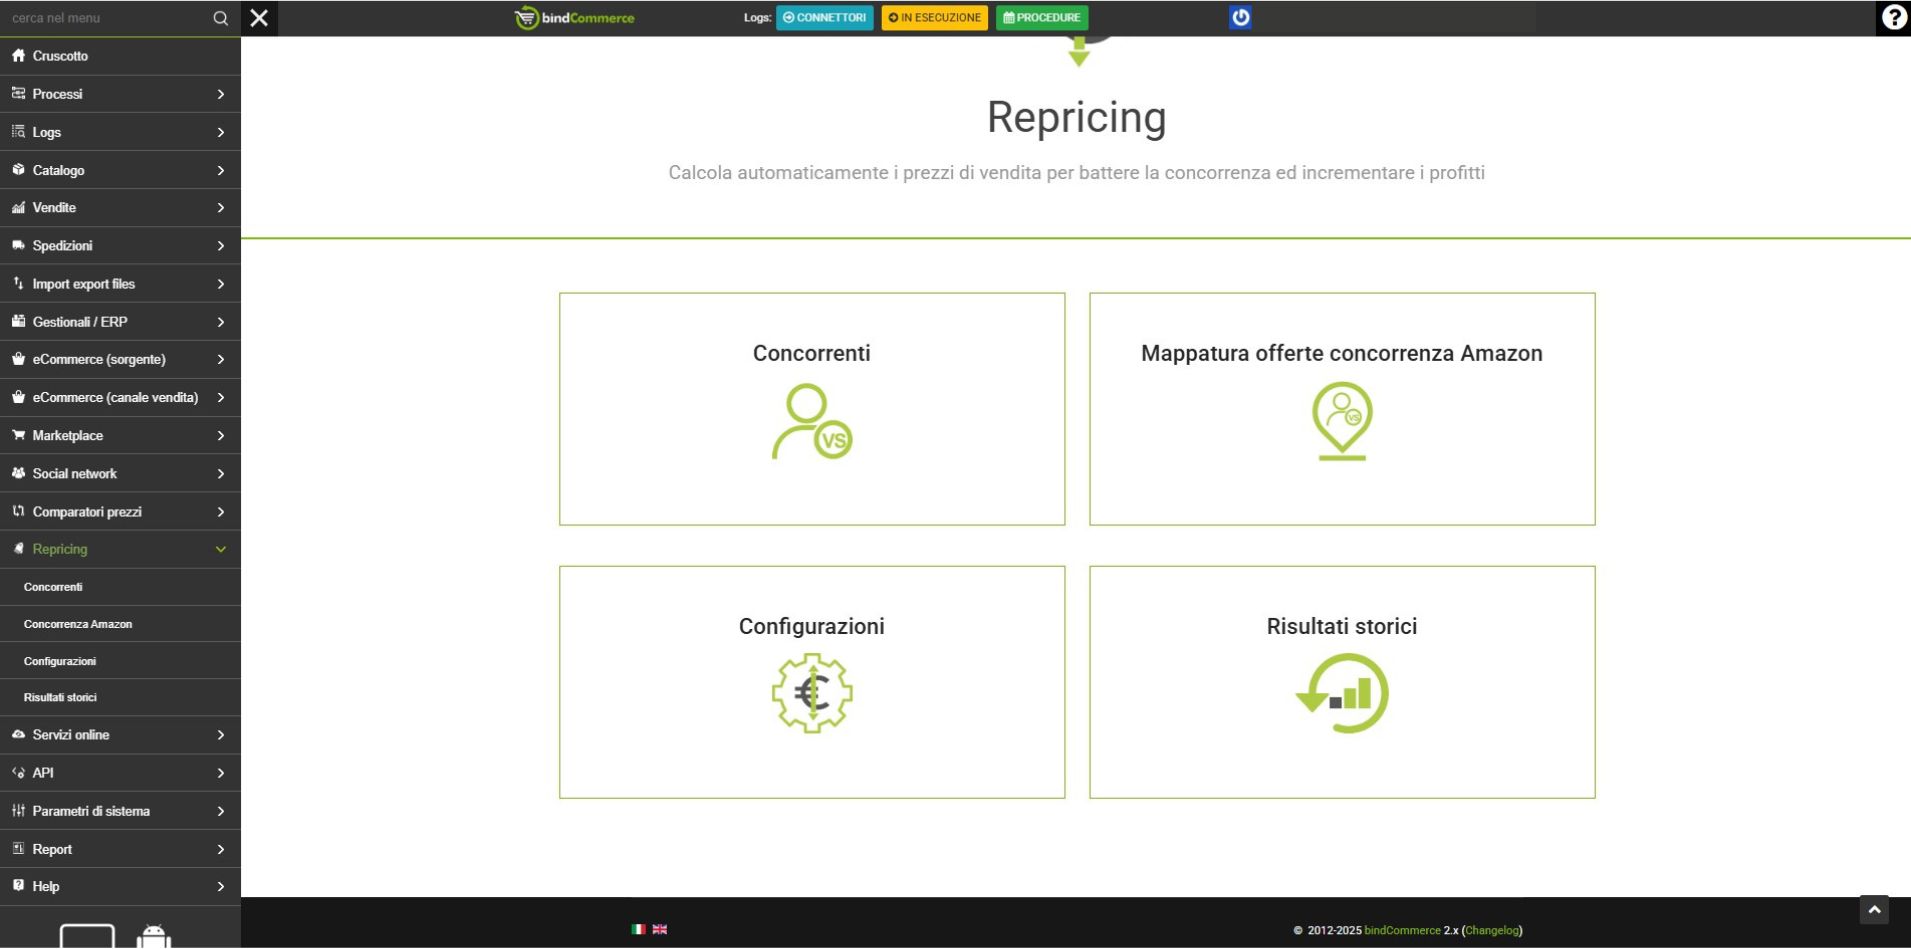Open the help question mark icon
This screenshot has width=1911, height=949.
(1893, 17)
